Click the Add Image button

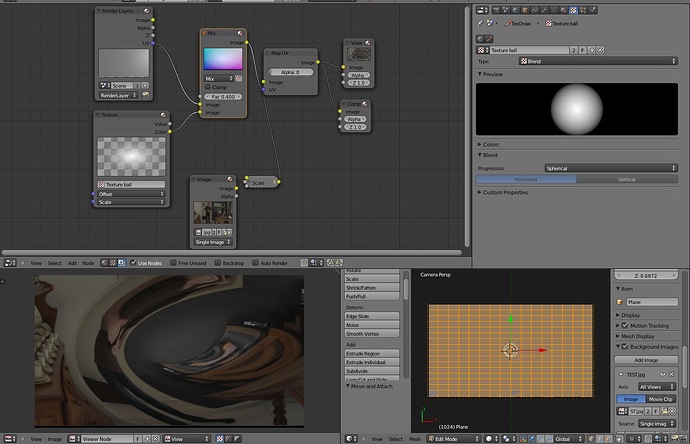[x=646, y=360]
